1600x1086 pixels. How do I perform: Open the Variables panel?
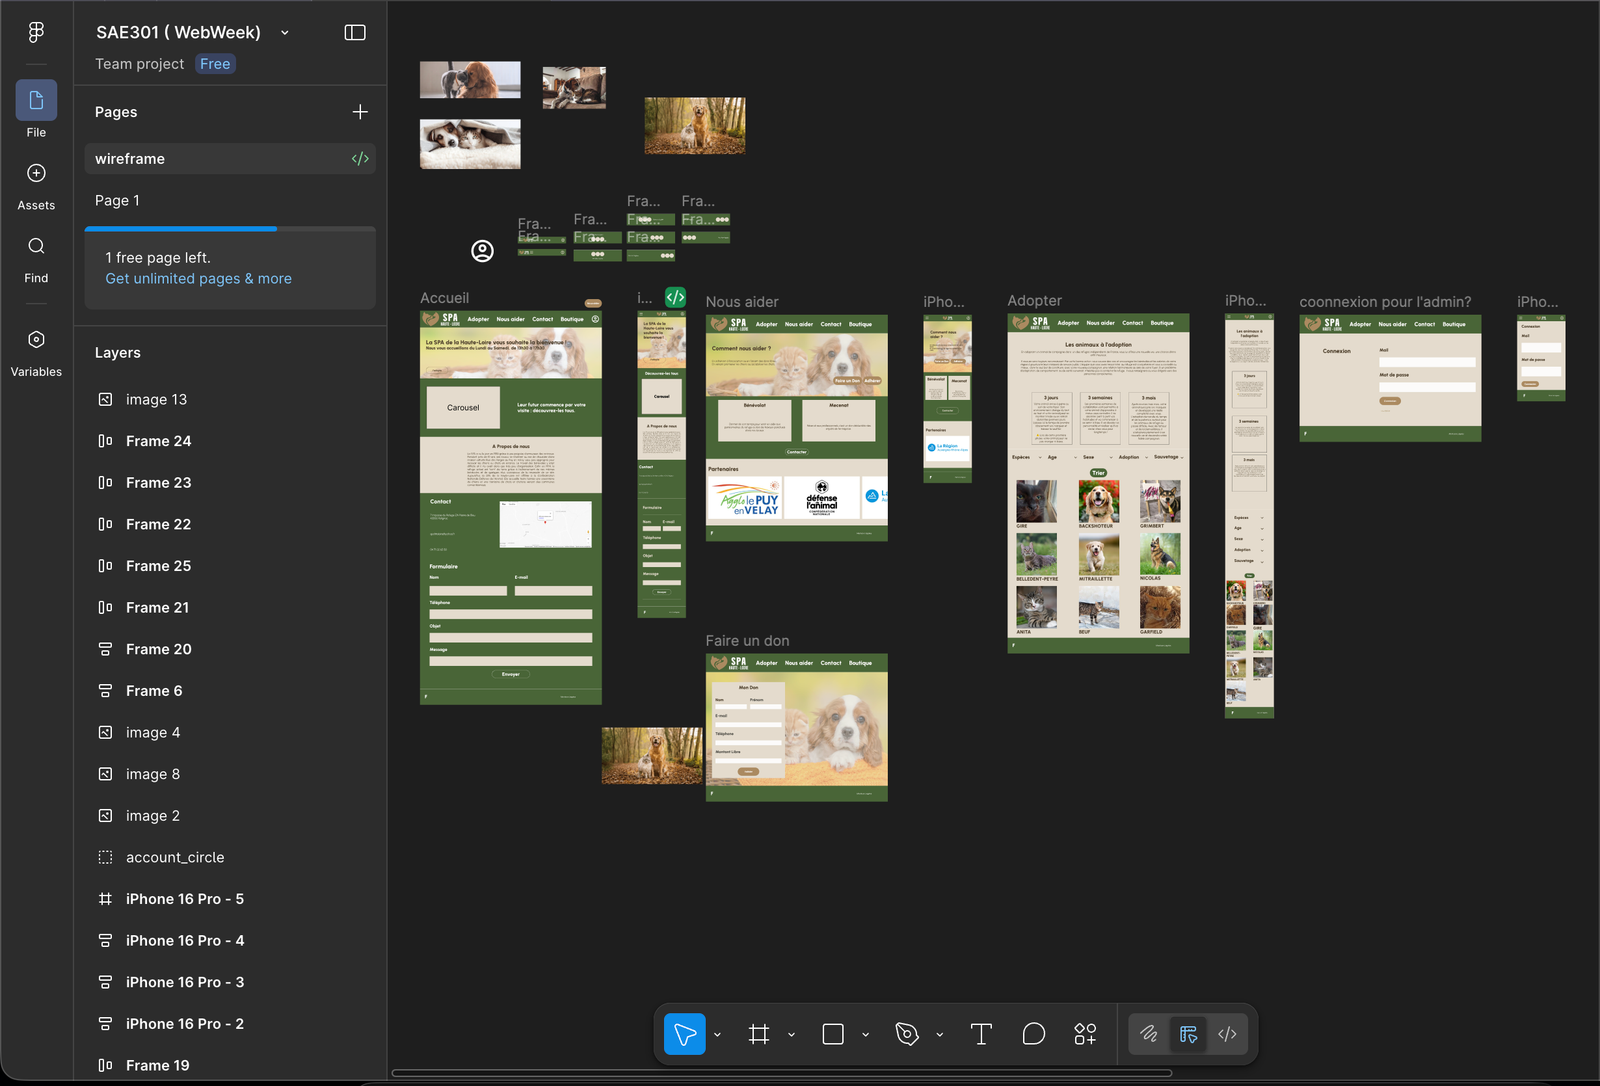(x=36, y=340)
